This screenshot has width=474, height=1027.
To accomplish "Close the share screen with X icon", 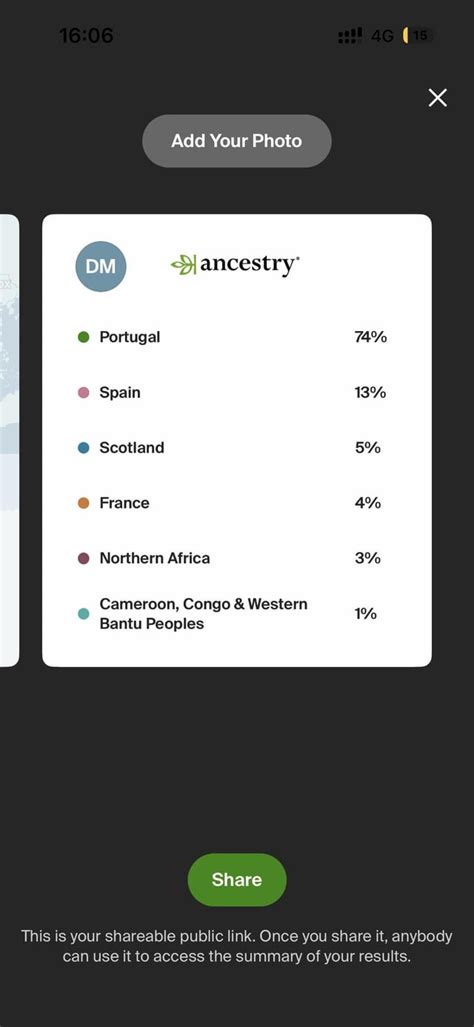I will [x=437, y=98].
